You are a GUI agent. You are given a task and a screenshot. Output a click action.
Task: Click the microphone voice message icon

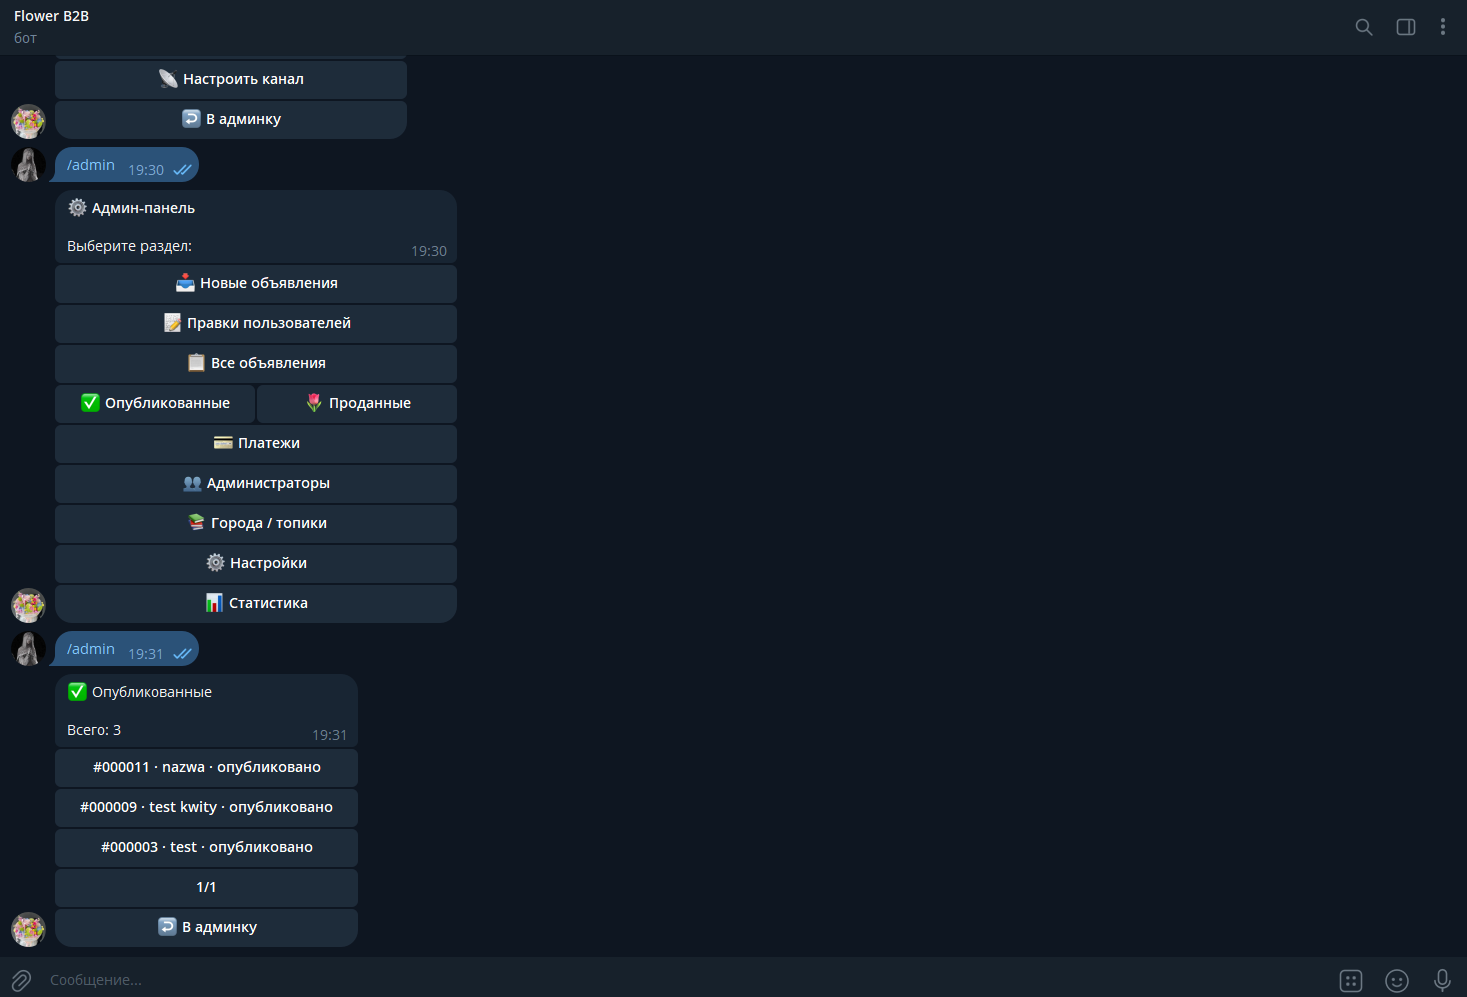coord(1442,980)
